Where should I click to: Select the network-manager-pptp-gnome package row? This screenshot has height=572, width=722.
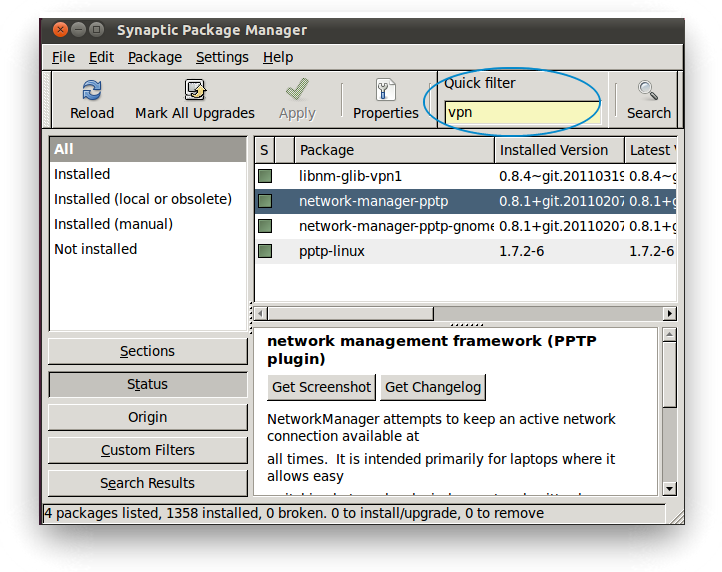pos(466,226)
